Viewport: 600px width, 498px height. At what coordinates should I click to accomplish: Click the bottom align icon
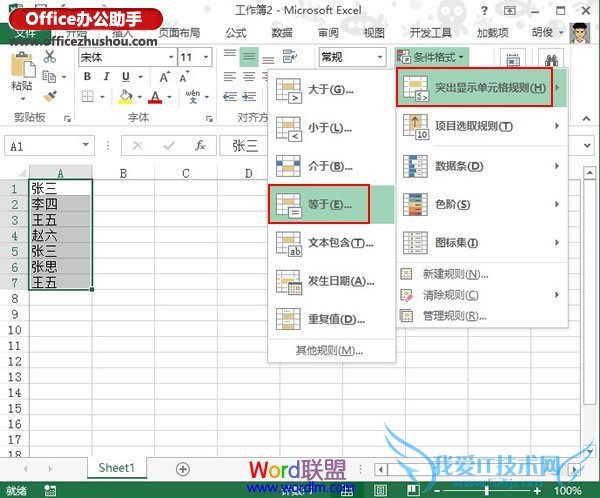[268, 60]
